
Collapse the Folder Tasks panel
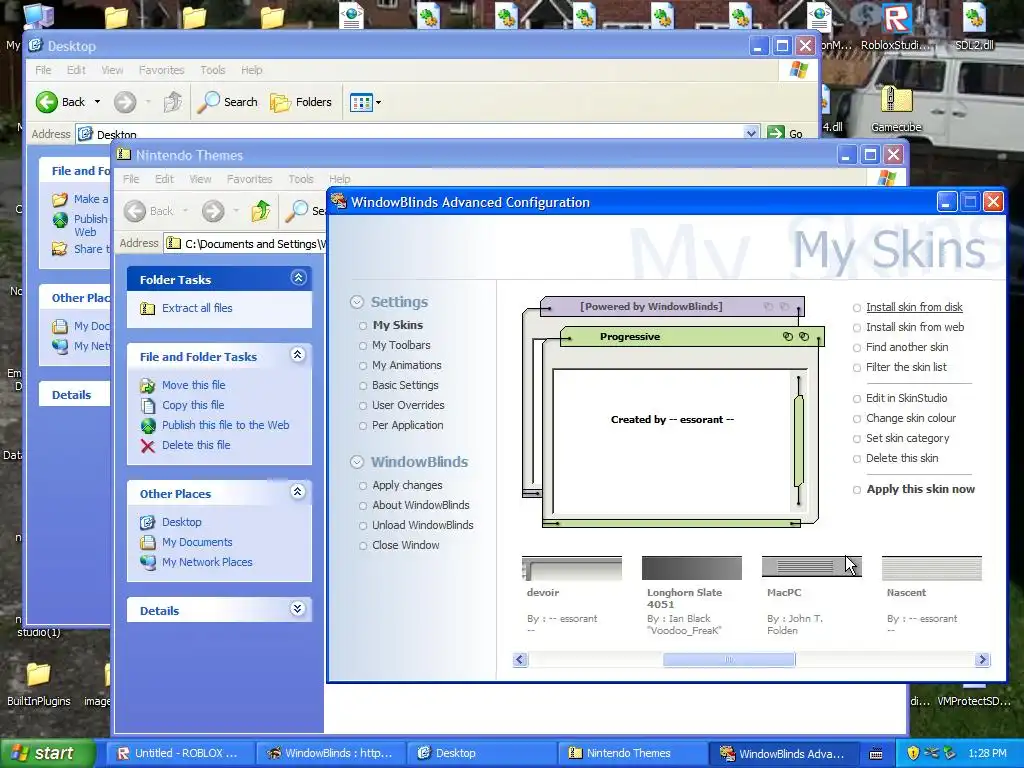[298, 278]
